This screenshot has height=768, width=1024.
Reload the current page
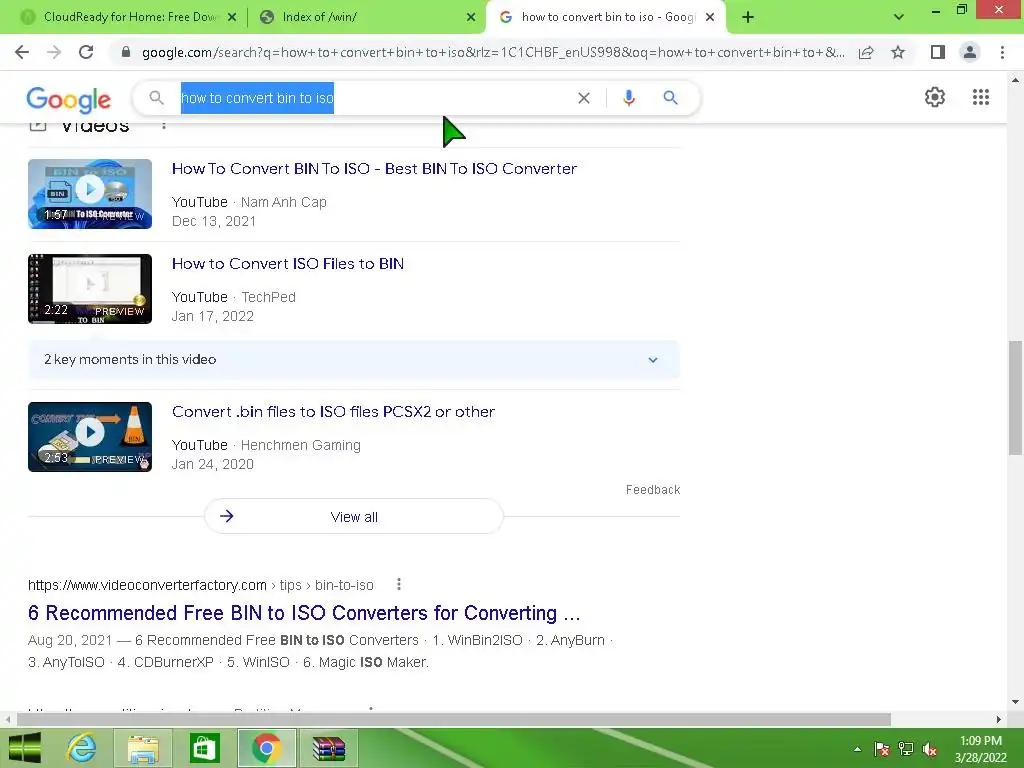click(86, 52)
